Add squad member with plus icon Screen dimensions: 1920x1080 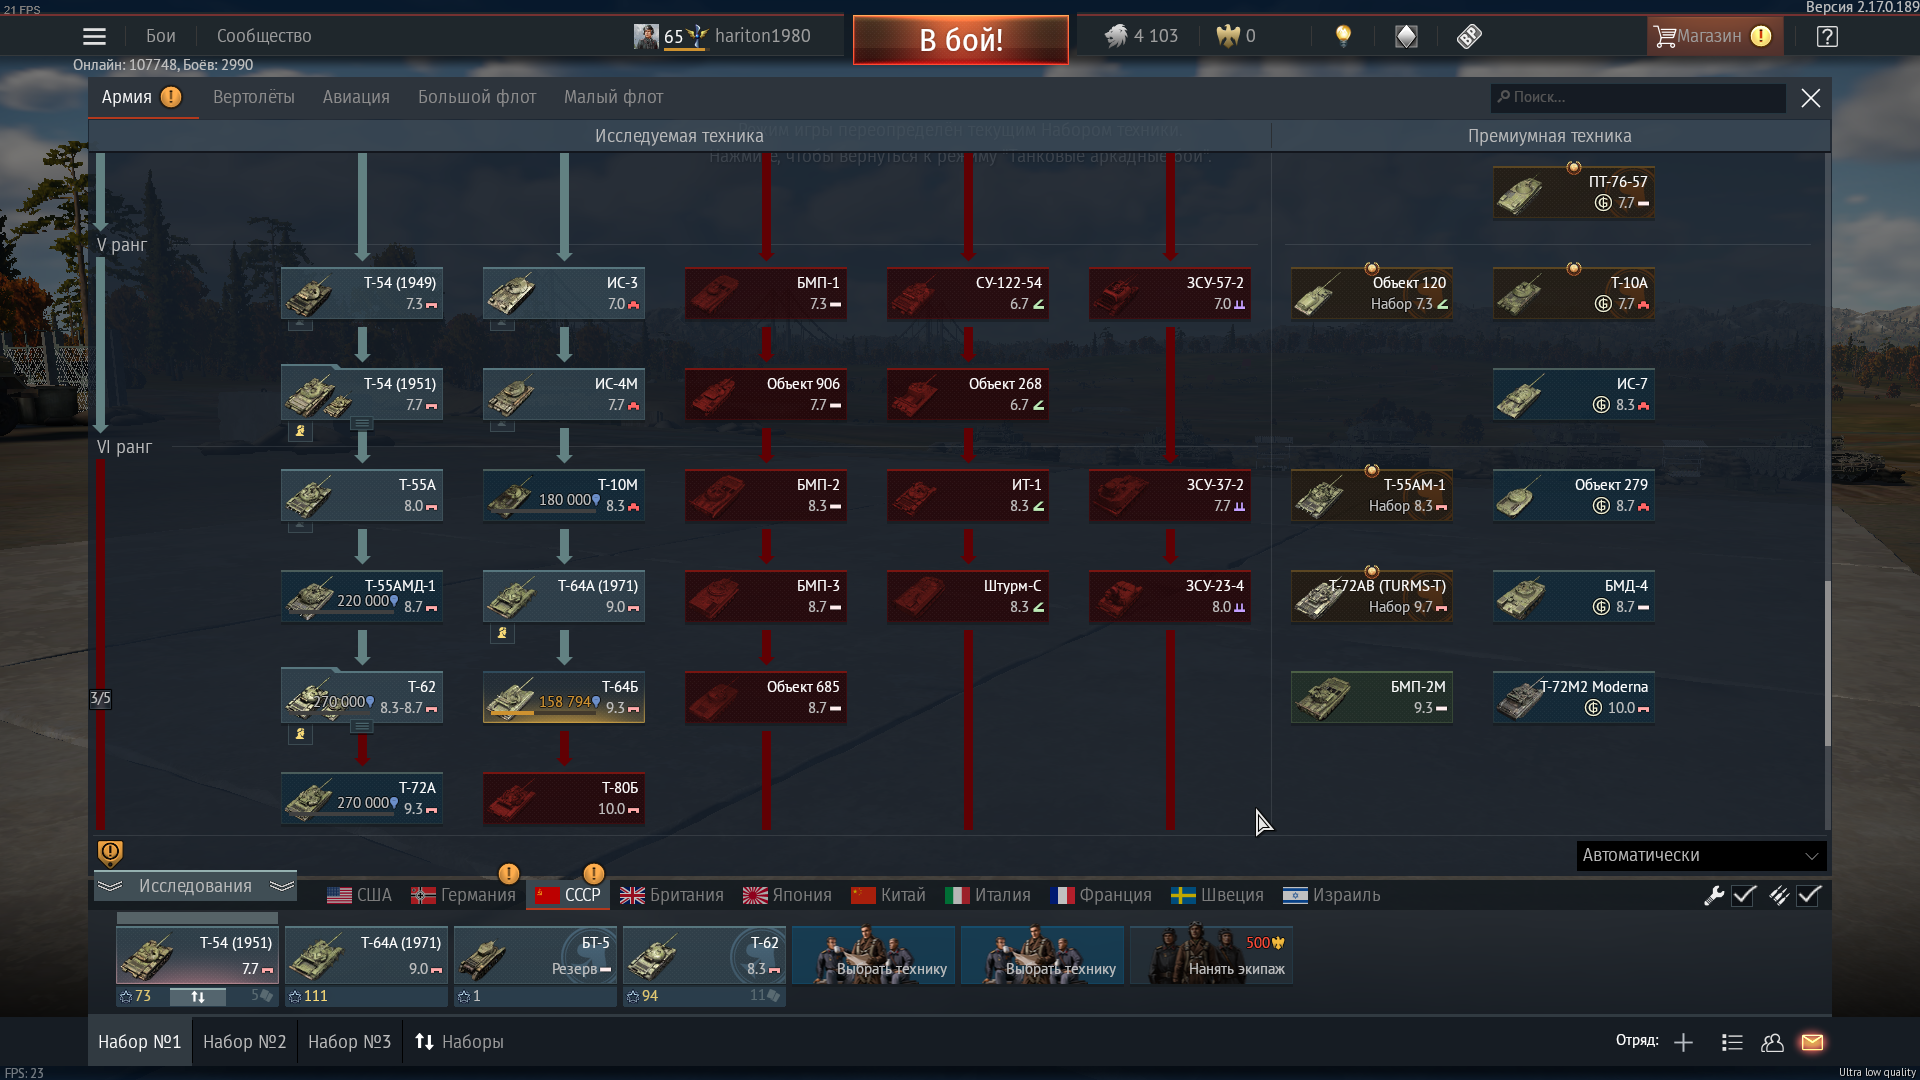coord(1683,1043)
